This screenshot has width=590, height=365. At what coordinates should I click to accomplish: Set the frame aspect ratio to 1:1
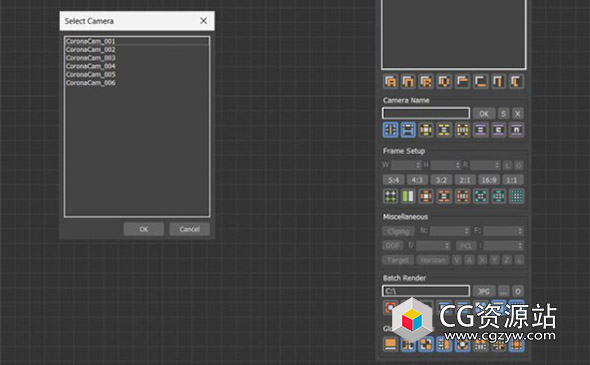pos(512,180)
